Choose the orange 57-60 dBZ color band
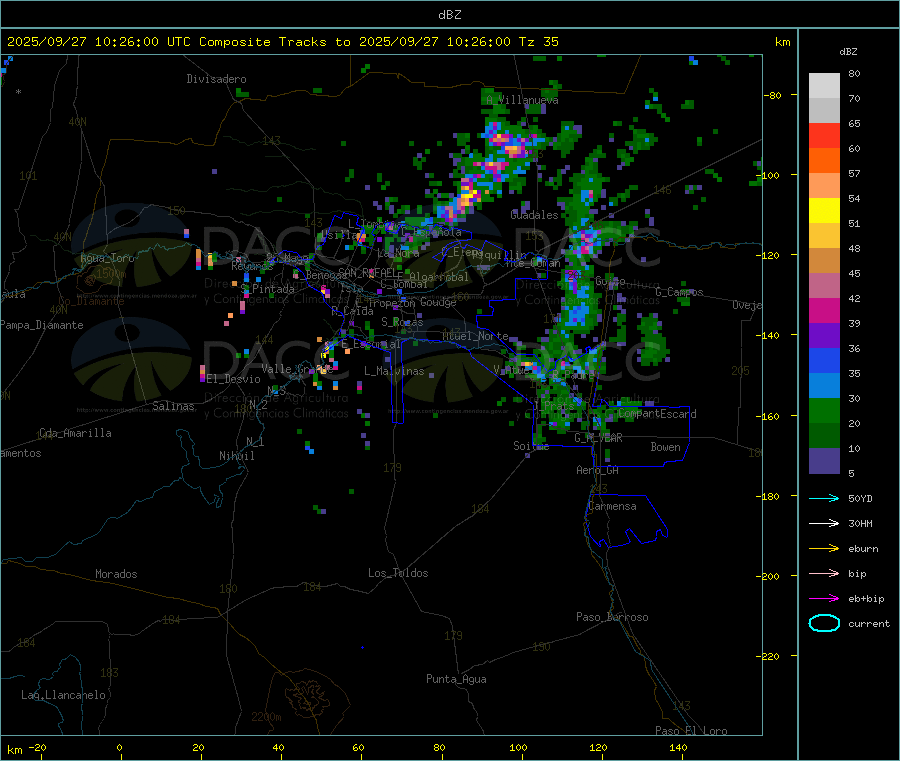 [824, 161]
